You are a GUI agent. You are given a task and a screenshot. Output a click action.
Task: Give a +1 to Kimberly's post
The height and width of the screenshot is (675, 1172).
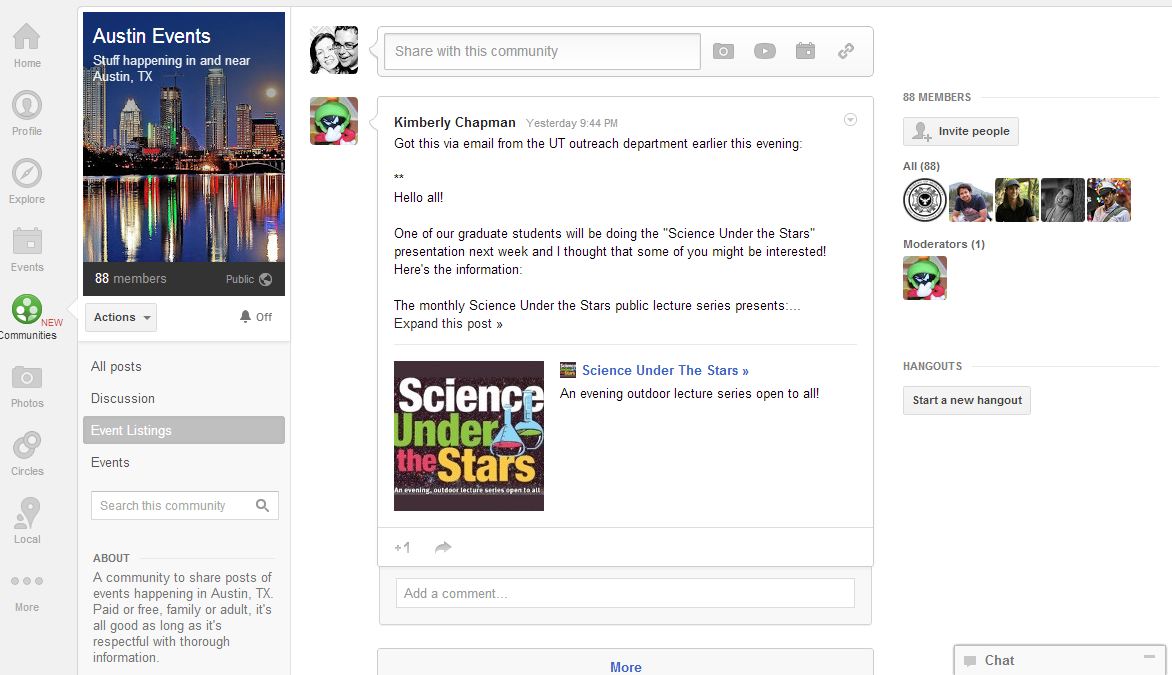tap(402, 547)
